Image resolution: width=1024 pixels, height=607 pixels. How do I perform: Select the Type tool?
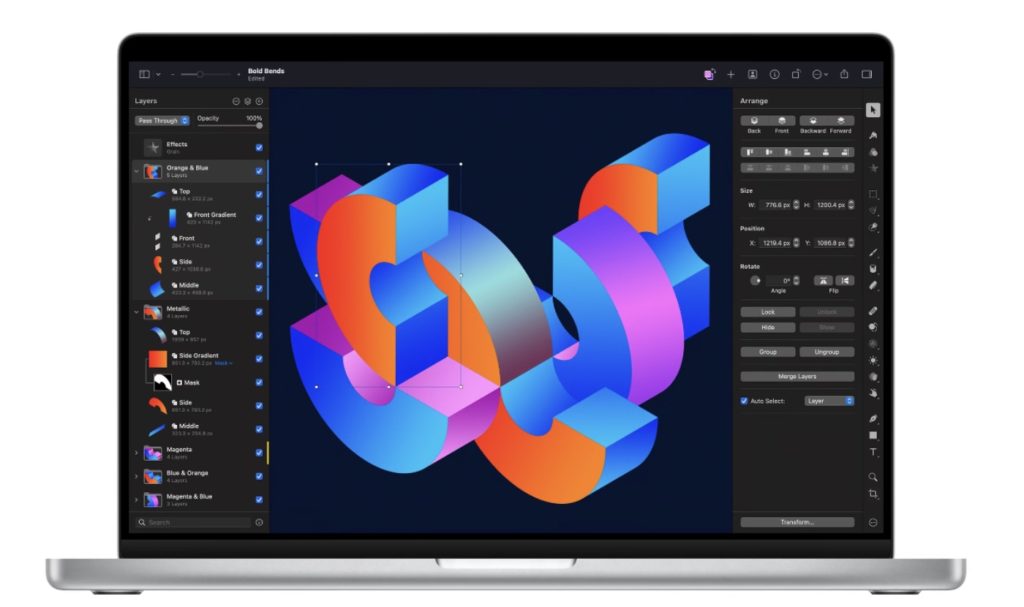tap(873, 453)
